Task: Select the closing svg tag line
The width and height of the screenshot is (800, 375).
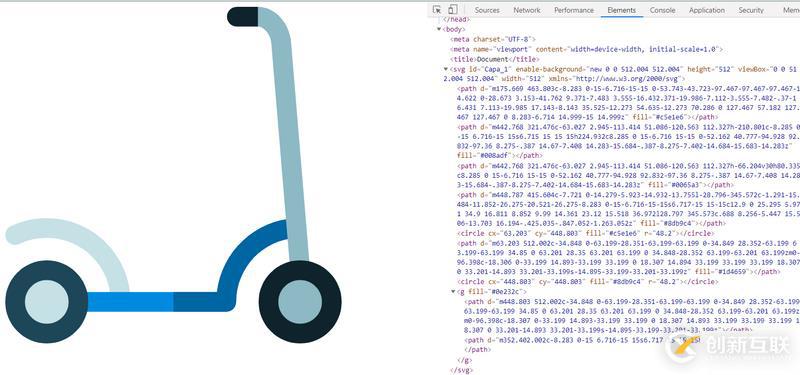Action: pos(461,370)
